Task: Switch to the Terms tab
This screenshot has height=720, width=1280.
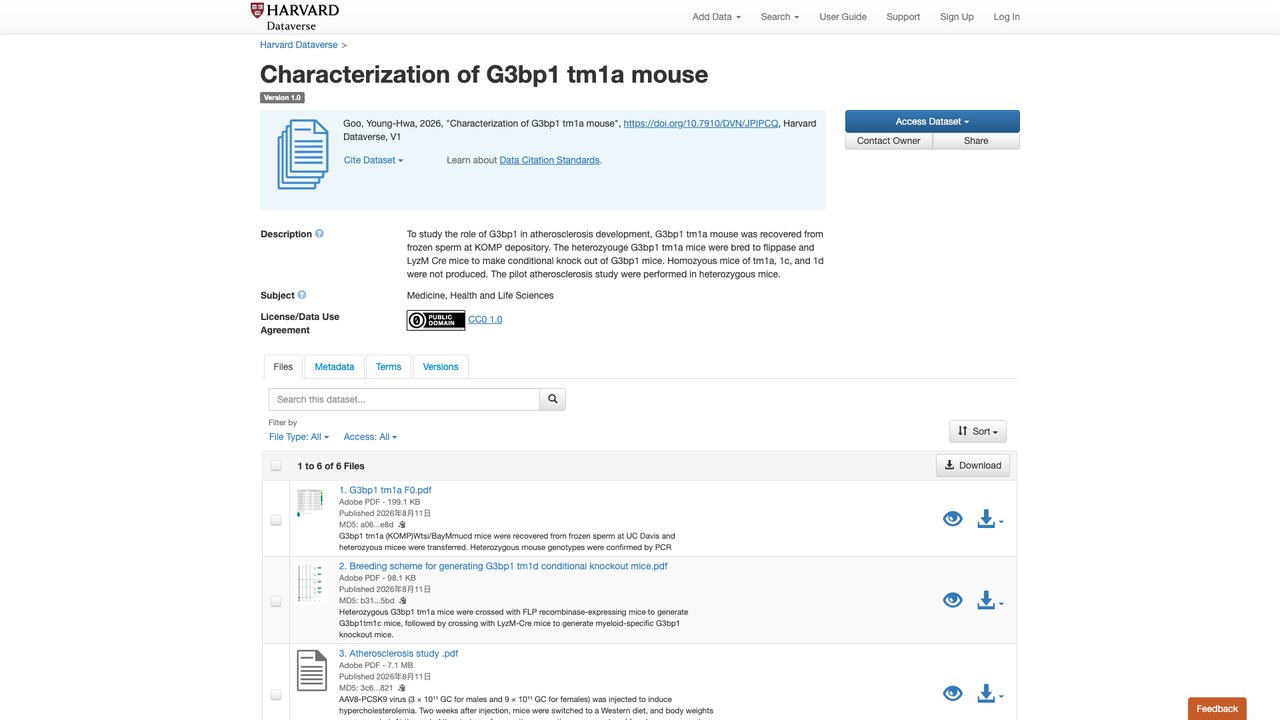Action: tap(389, 367)
